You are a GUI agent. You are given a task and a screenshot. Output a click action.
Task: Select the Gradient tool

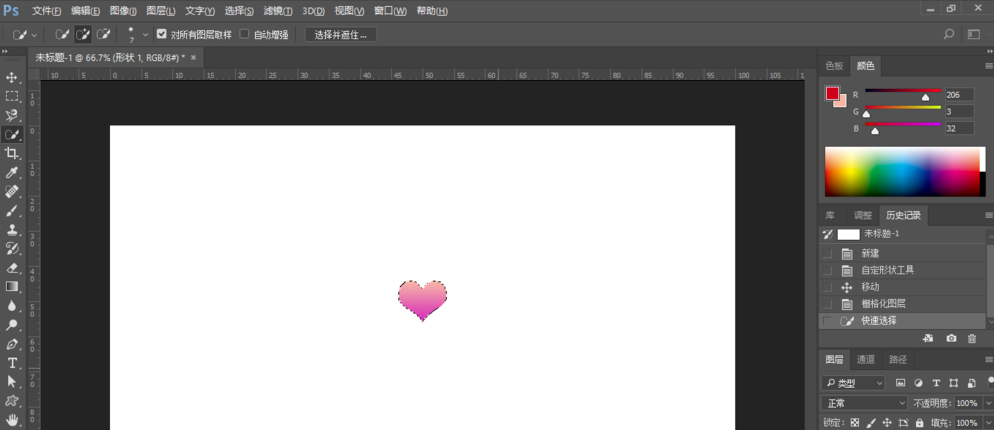click(x=11, y=286)
